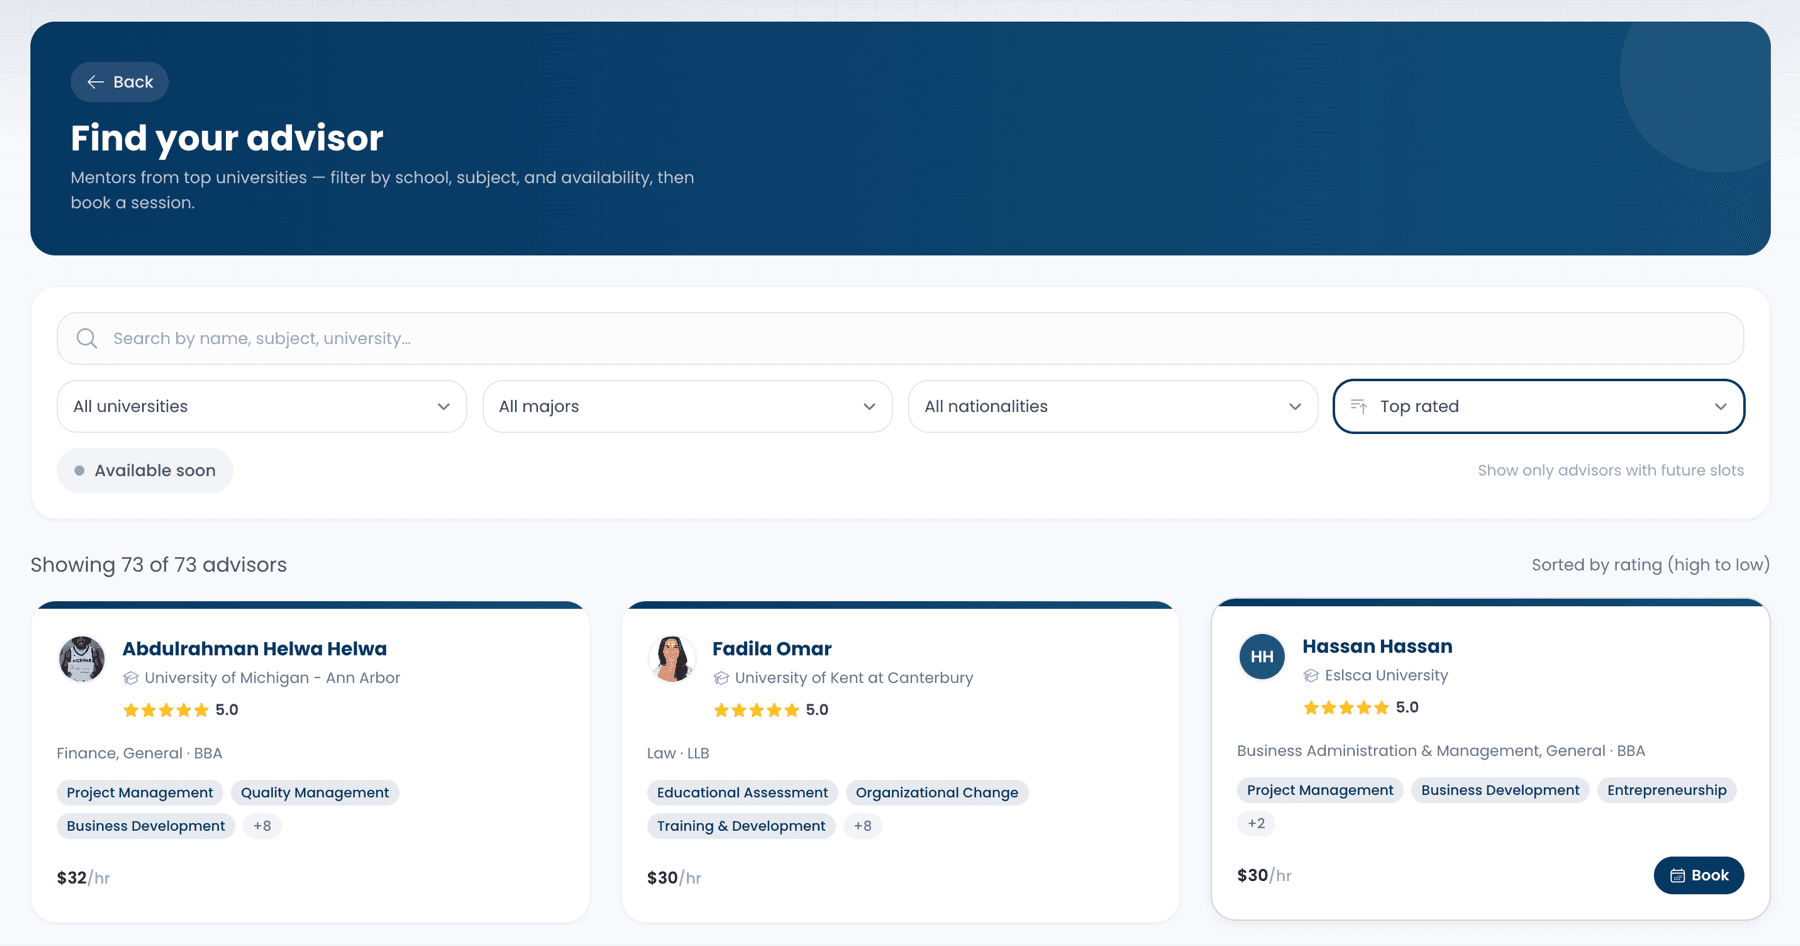
Task: Click the Entrepreneurship tag
Action: pyautogui.click(x=1667, y=790)
